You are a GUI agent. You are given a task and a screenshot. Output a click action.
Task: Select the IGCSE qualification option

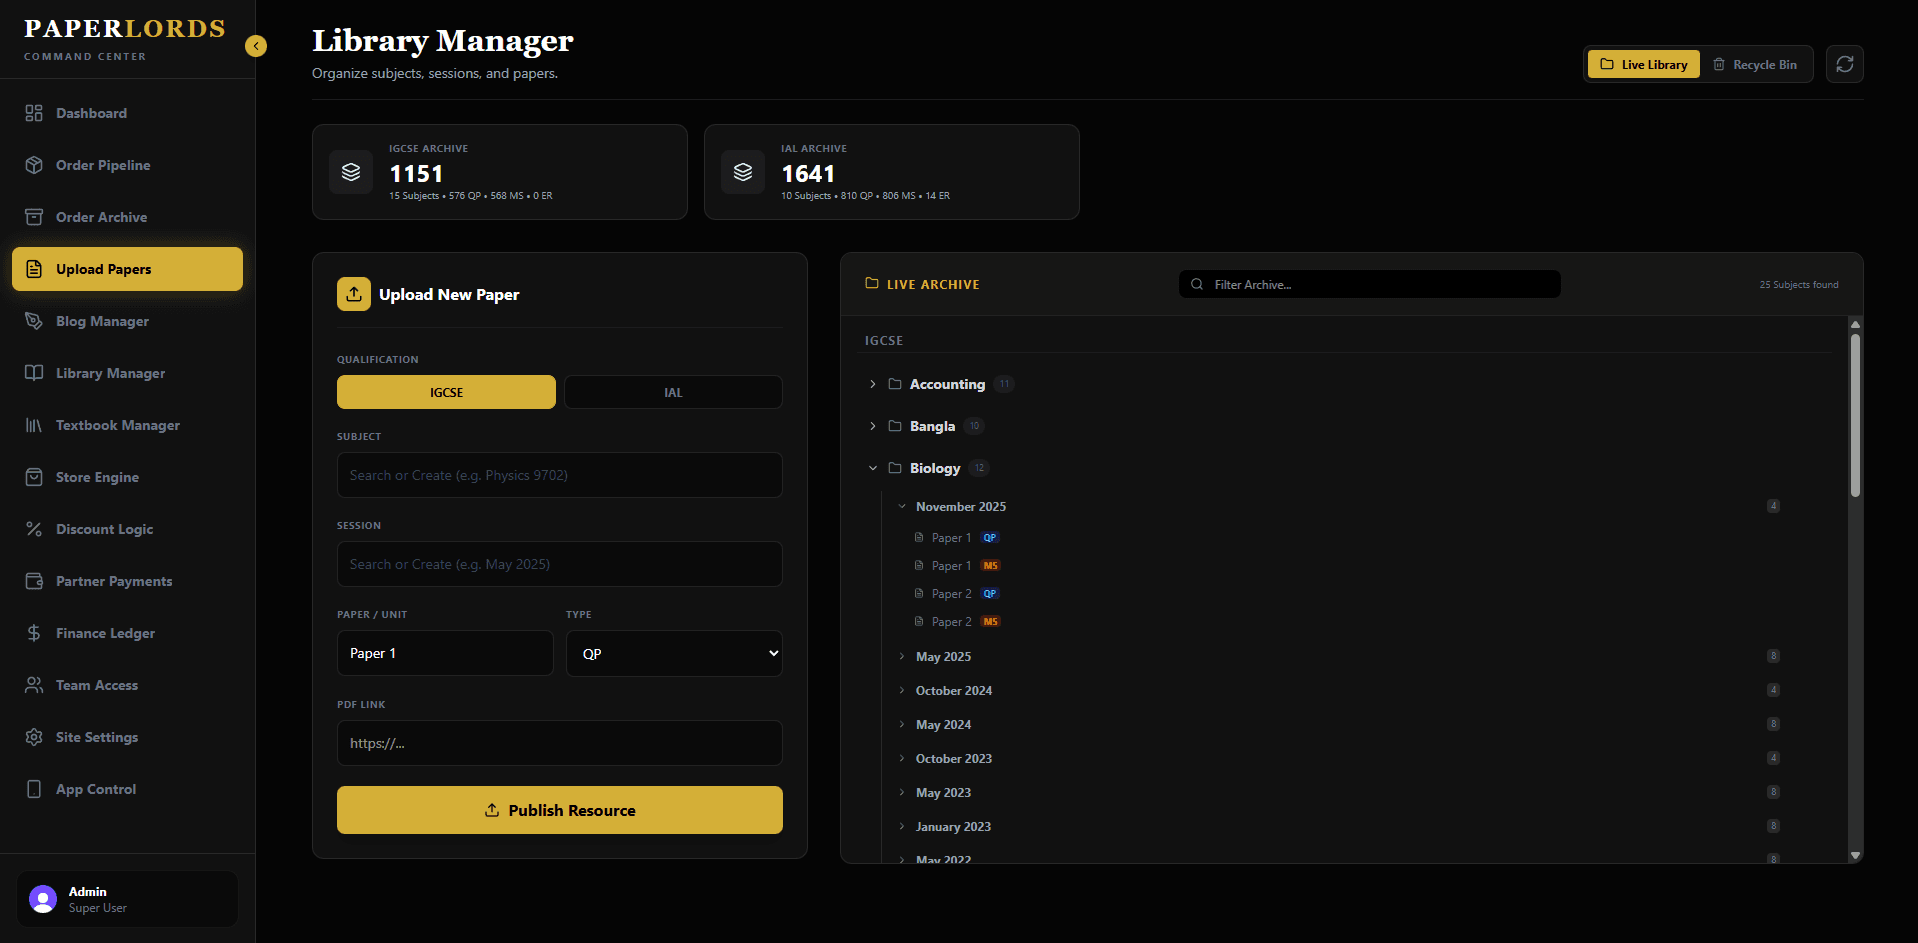446,392
